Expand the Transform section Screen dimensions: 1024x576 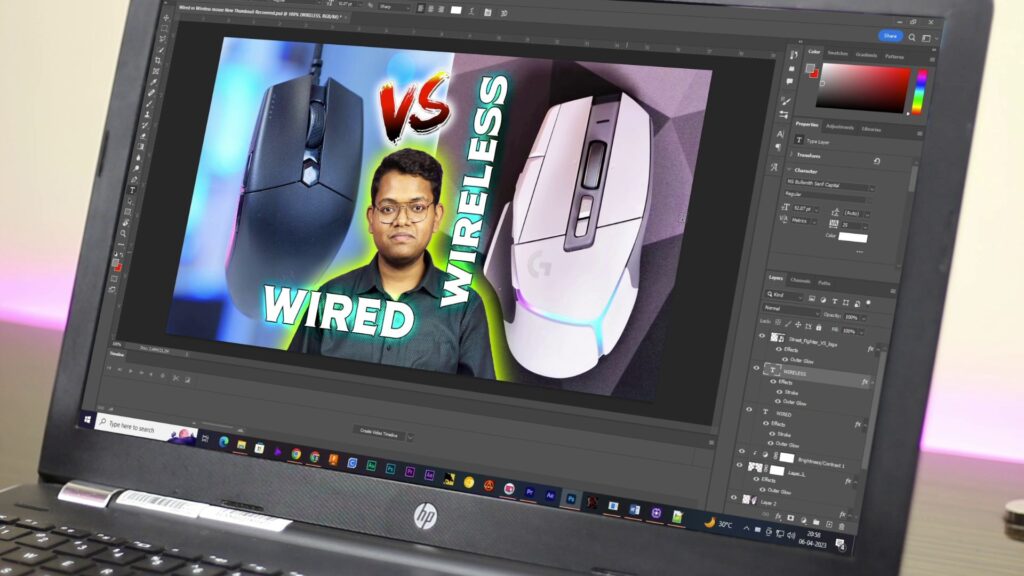792,155
